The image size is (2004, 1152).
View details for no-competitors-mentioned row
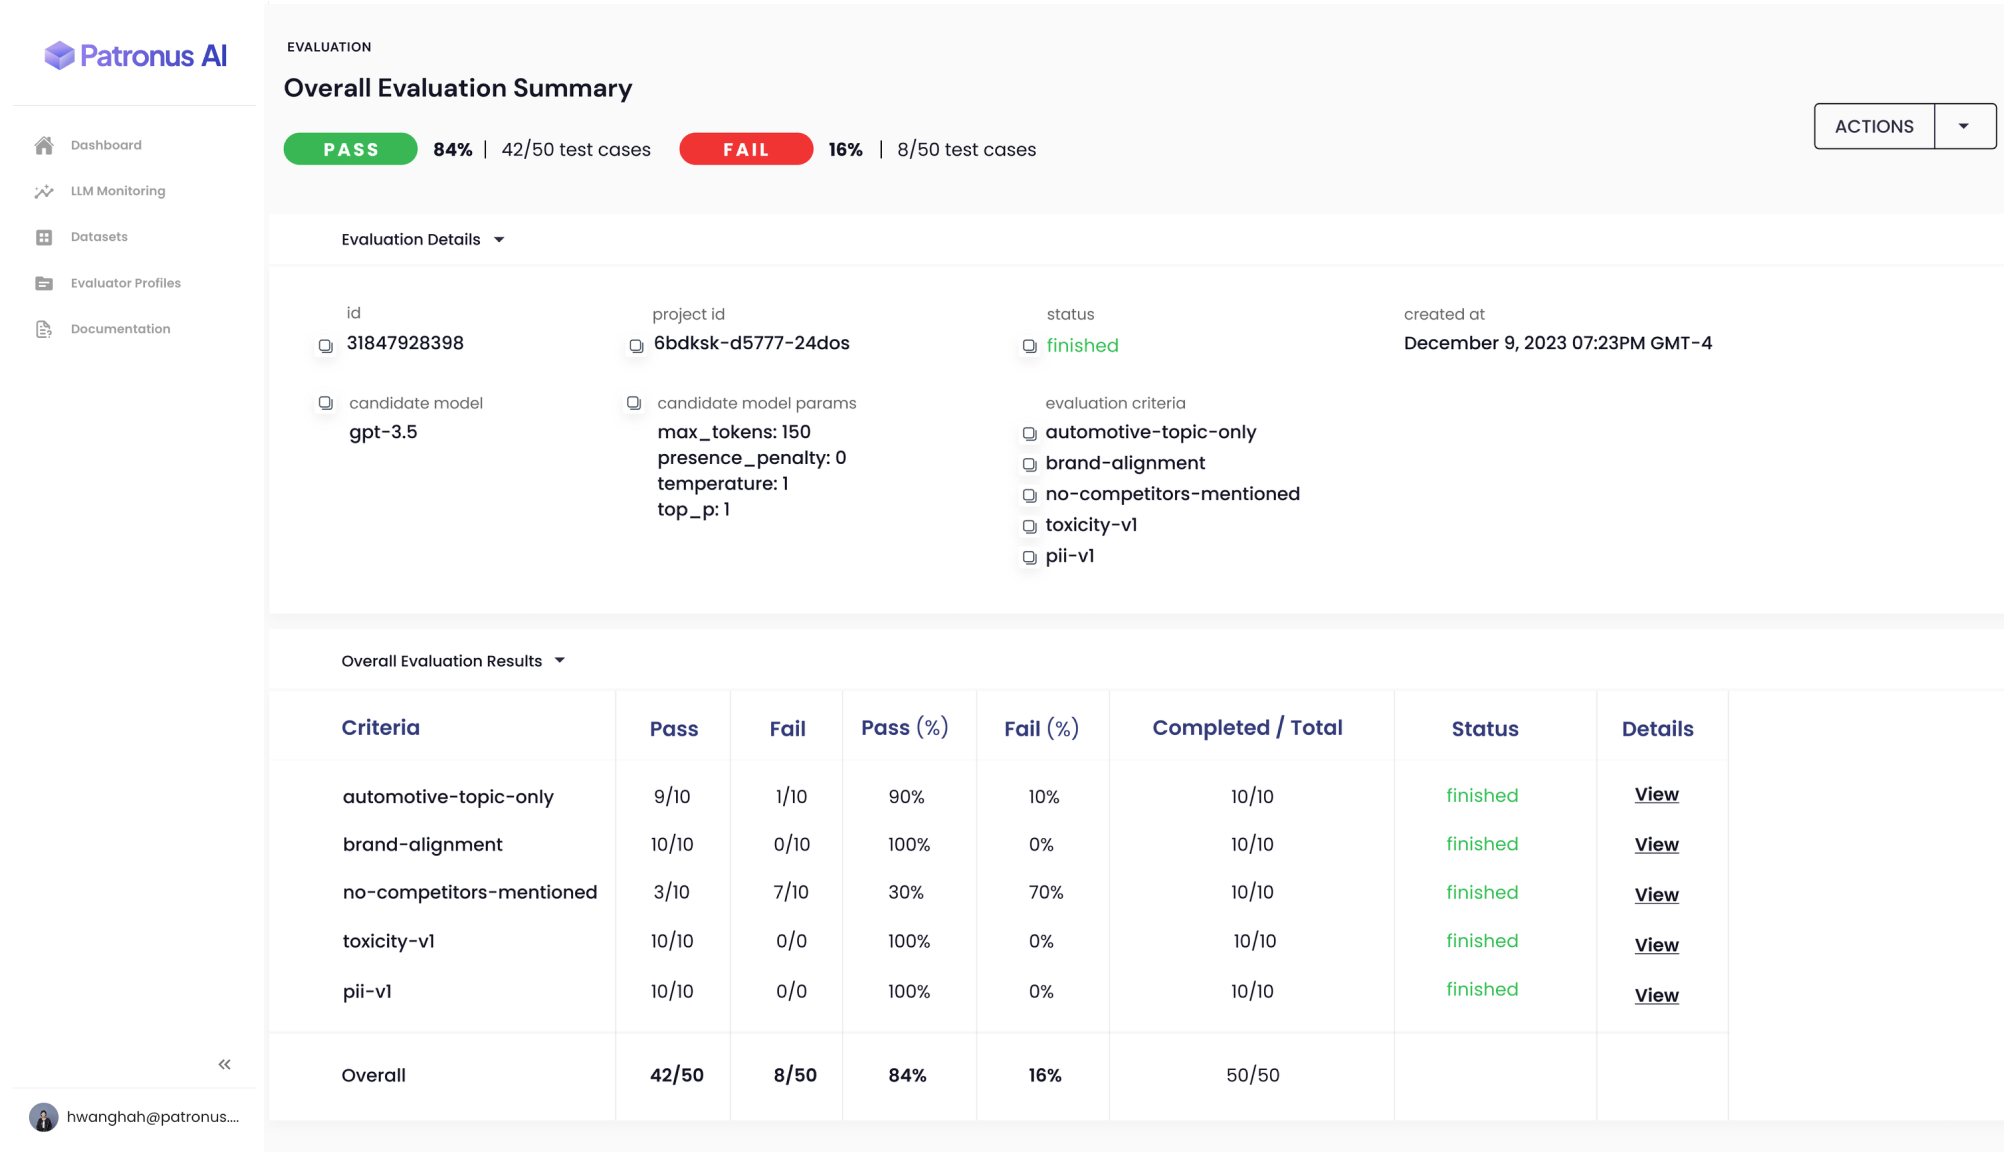point(1656,895)
